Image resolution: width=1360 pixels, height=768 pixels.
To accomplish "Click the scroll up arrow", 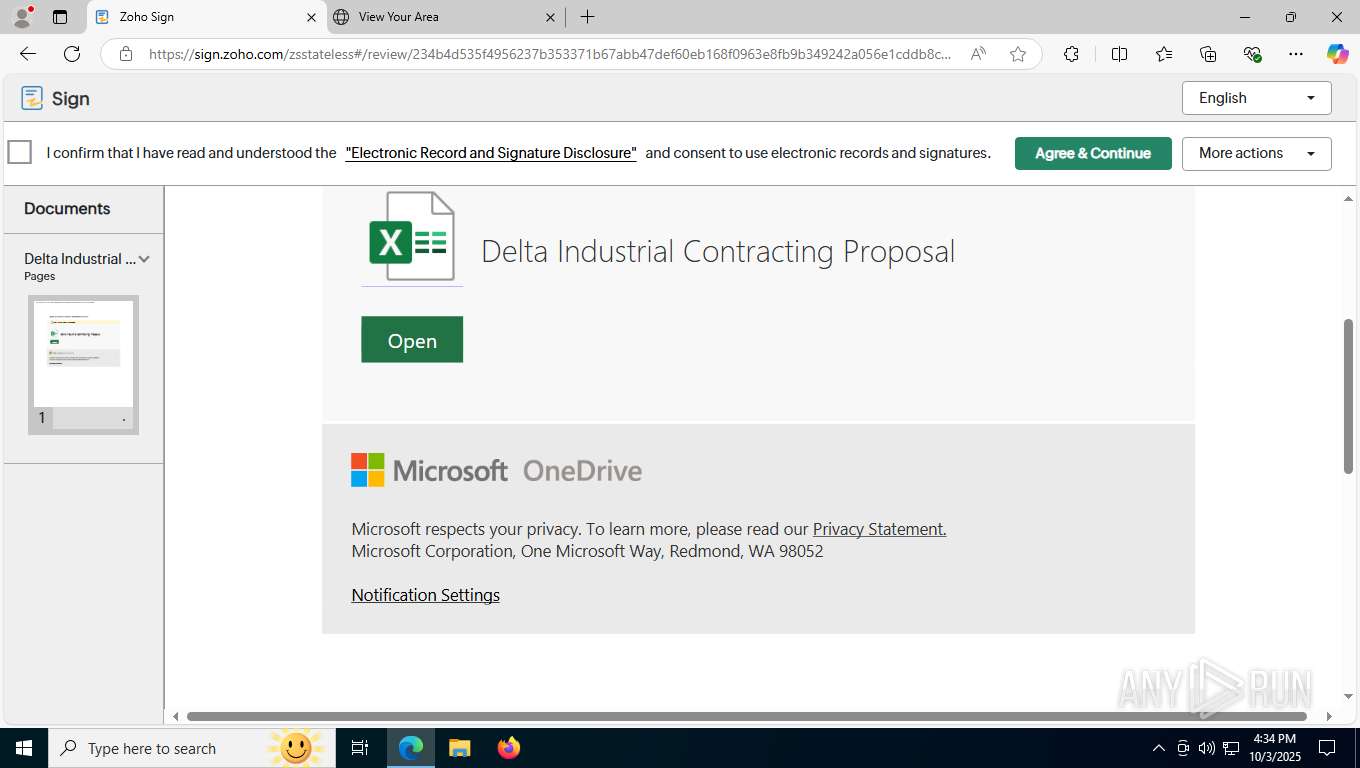I will (1348, 198).
